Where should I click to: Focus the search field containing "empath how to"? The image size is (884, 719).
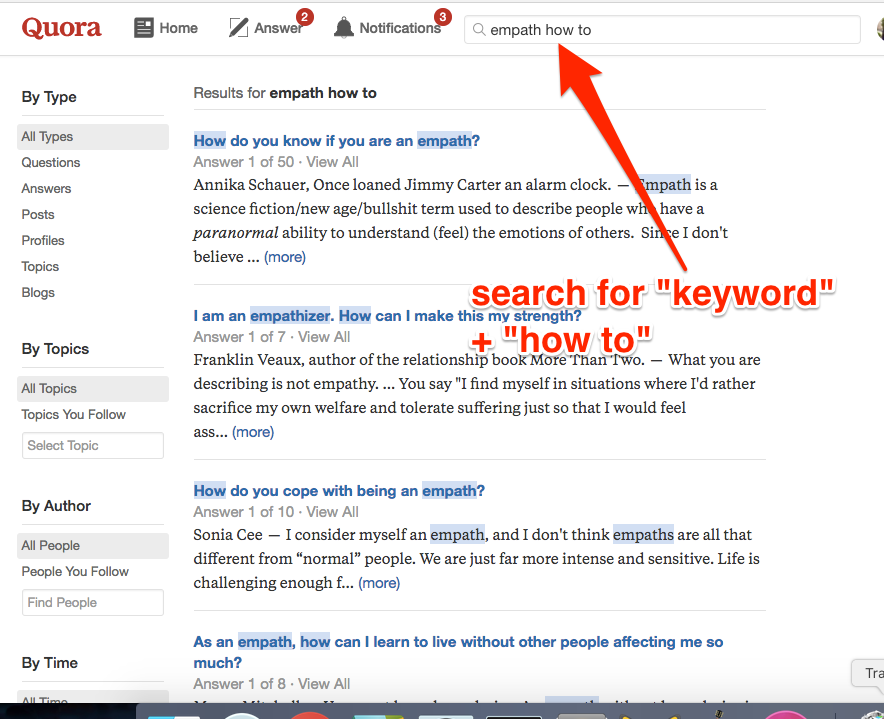662,29
